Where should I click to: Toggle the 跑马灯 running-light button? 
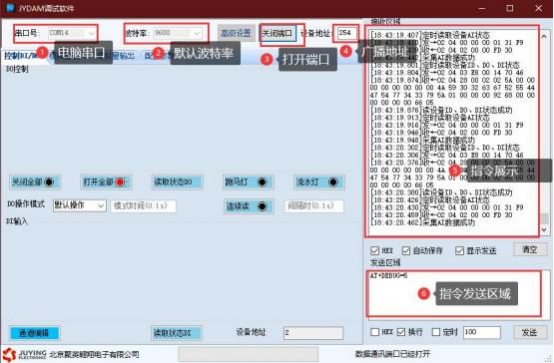[x=248, y=182]
